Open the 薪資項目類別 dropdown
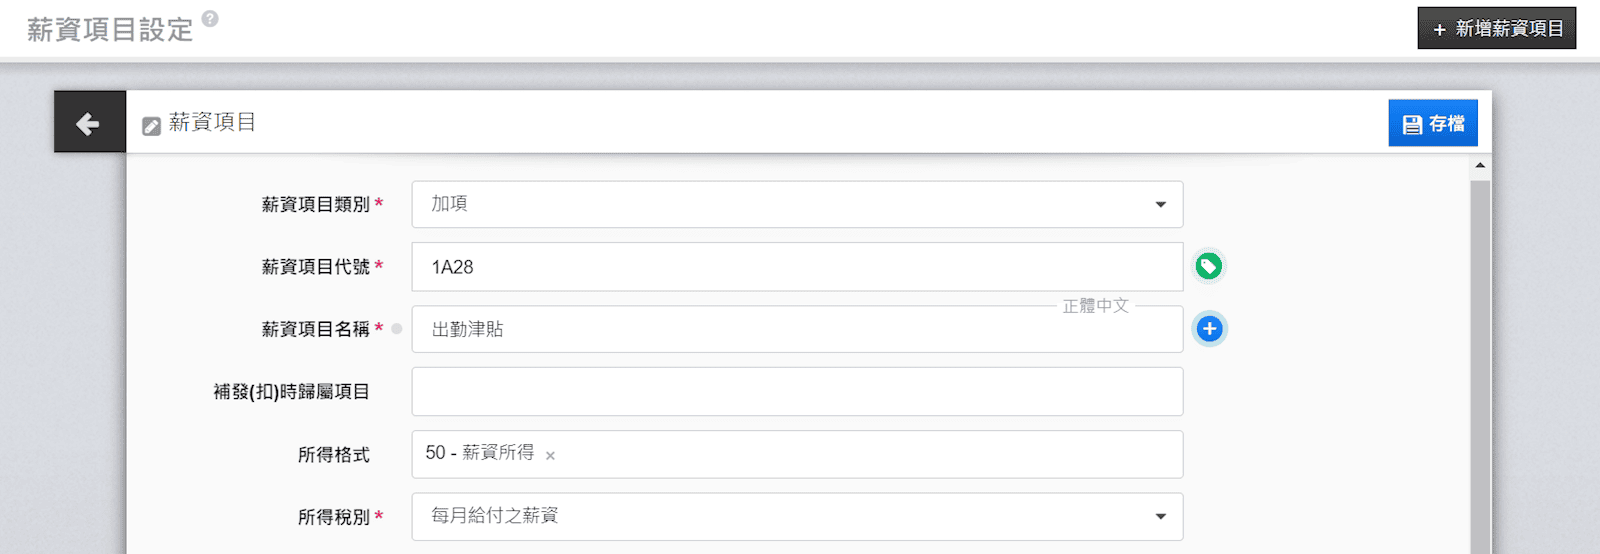Viewport: 1600px width, 554px height. click(x=797, y=204)
